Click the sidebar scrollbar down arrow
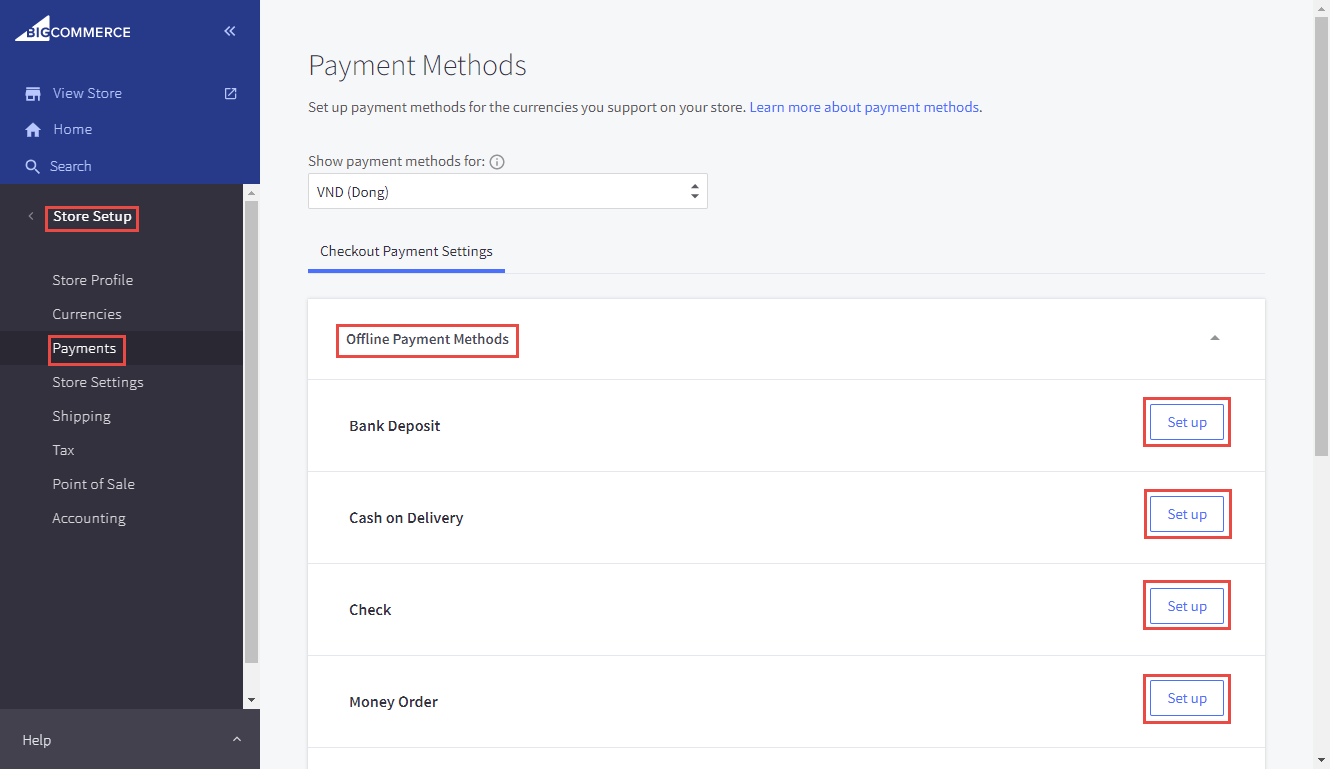This screenshot has width=1330, height=769. (251, 700)
